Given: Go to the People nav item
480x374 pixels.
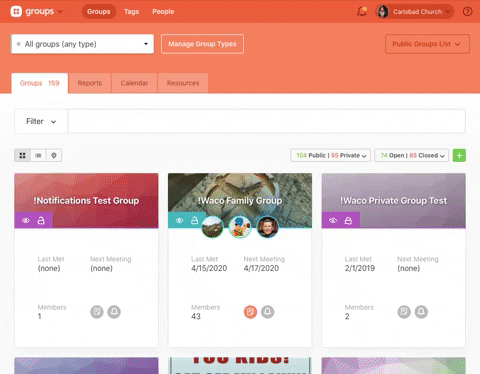Looking at the screenshot, I should 163,12.
